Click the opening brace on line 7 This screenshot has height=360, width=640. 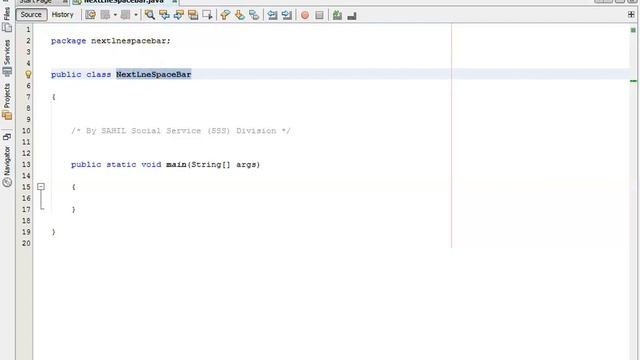53,97
